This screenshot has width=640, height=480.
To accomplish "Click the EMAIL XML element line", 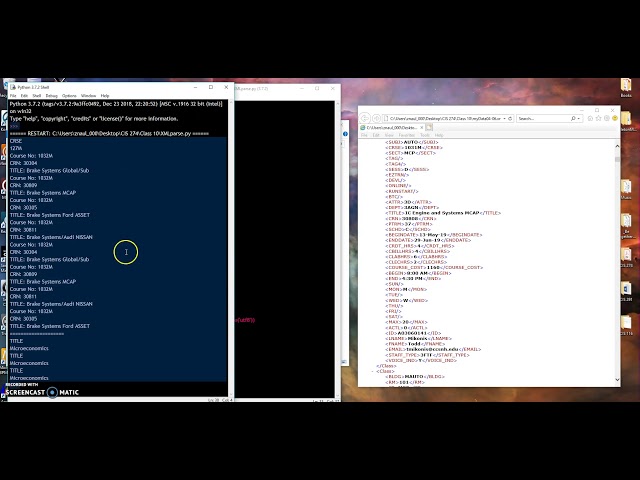I will [433, 349].
